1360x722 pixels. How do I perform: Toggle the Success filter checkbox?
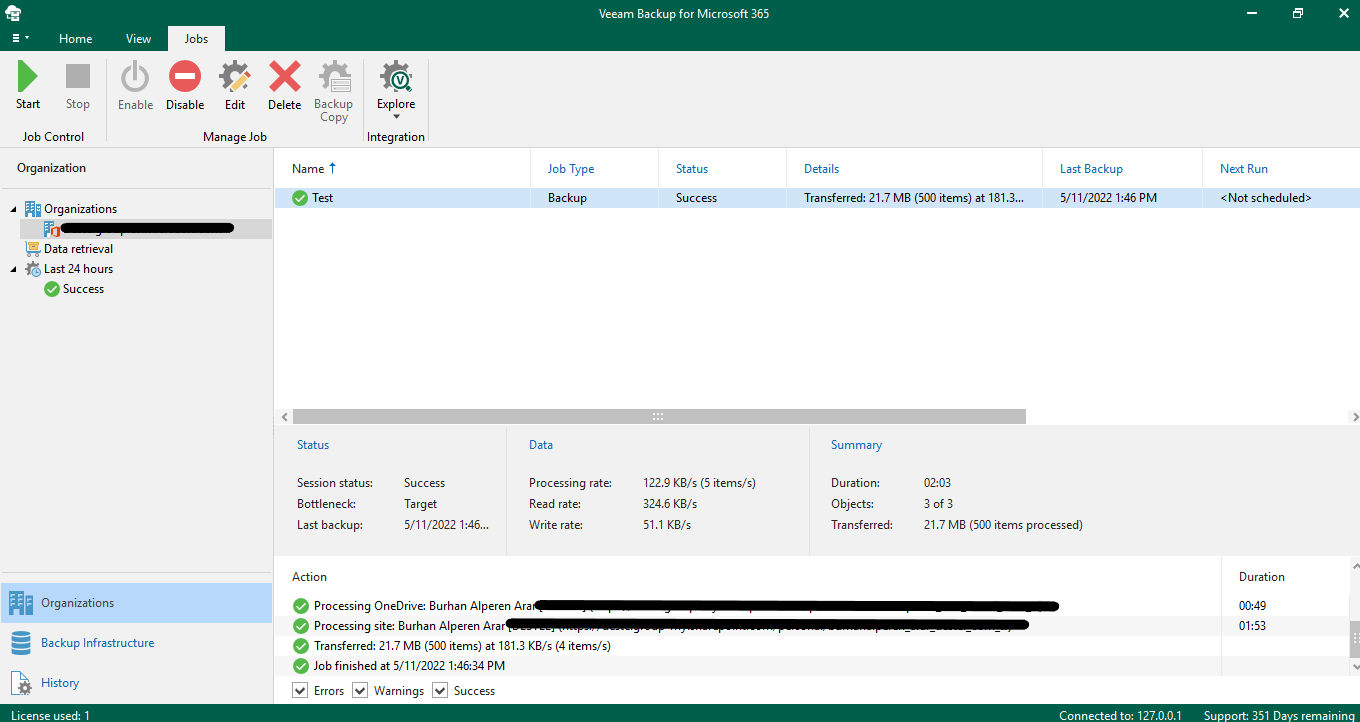440,691
